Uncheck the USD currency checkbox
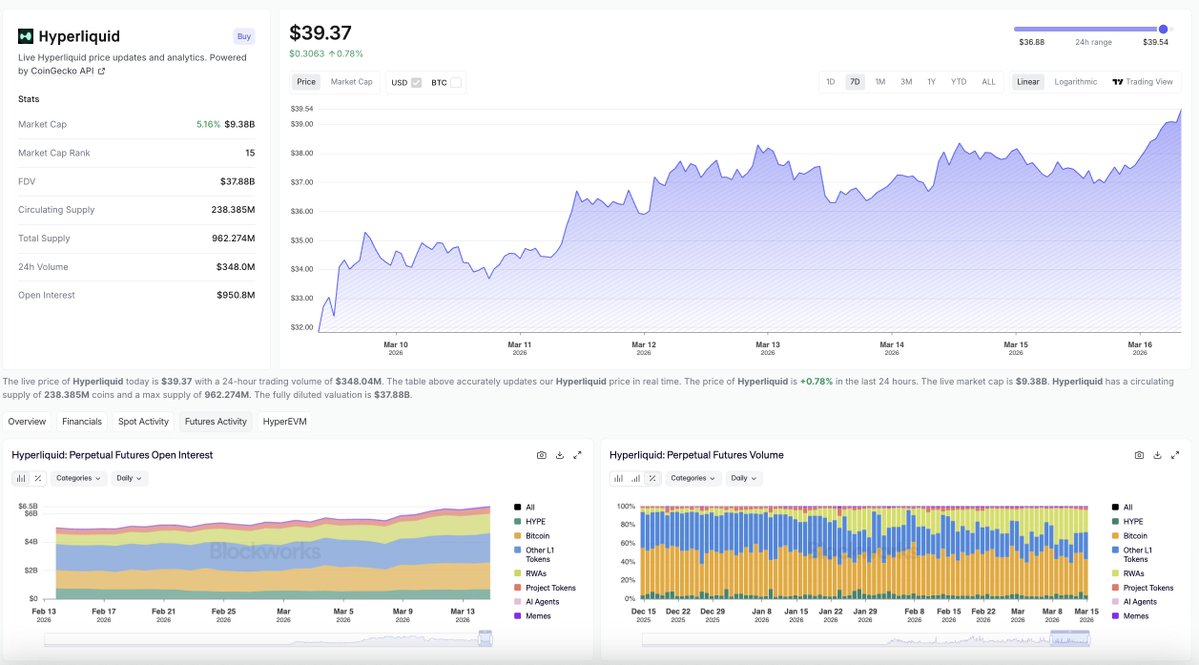 (x=416, y=83)
